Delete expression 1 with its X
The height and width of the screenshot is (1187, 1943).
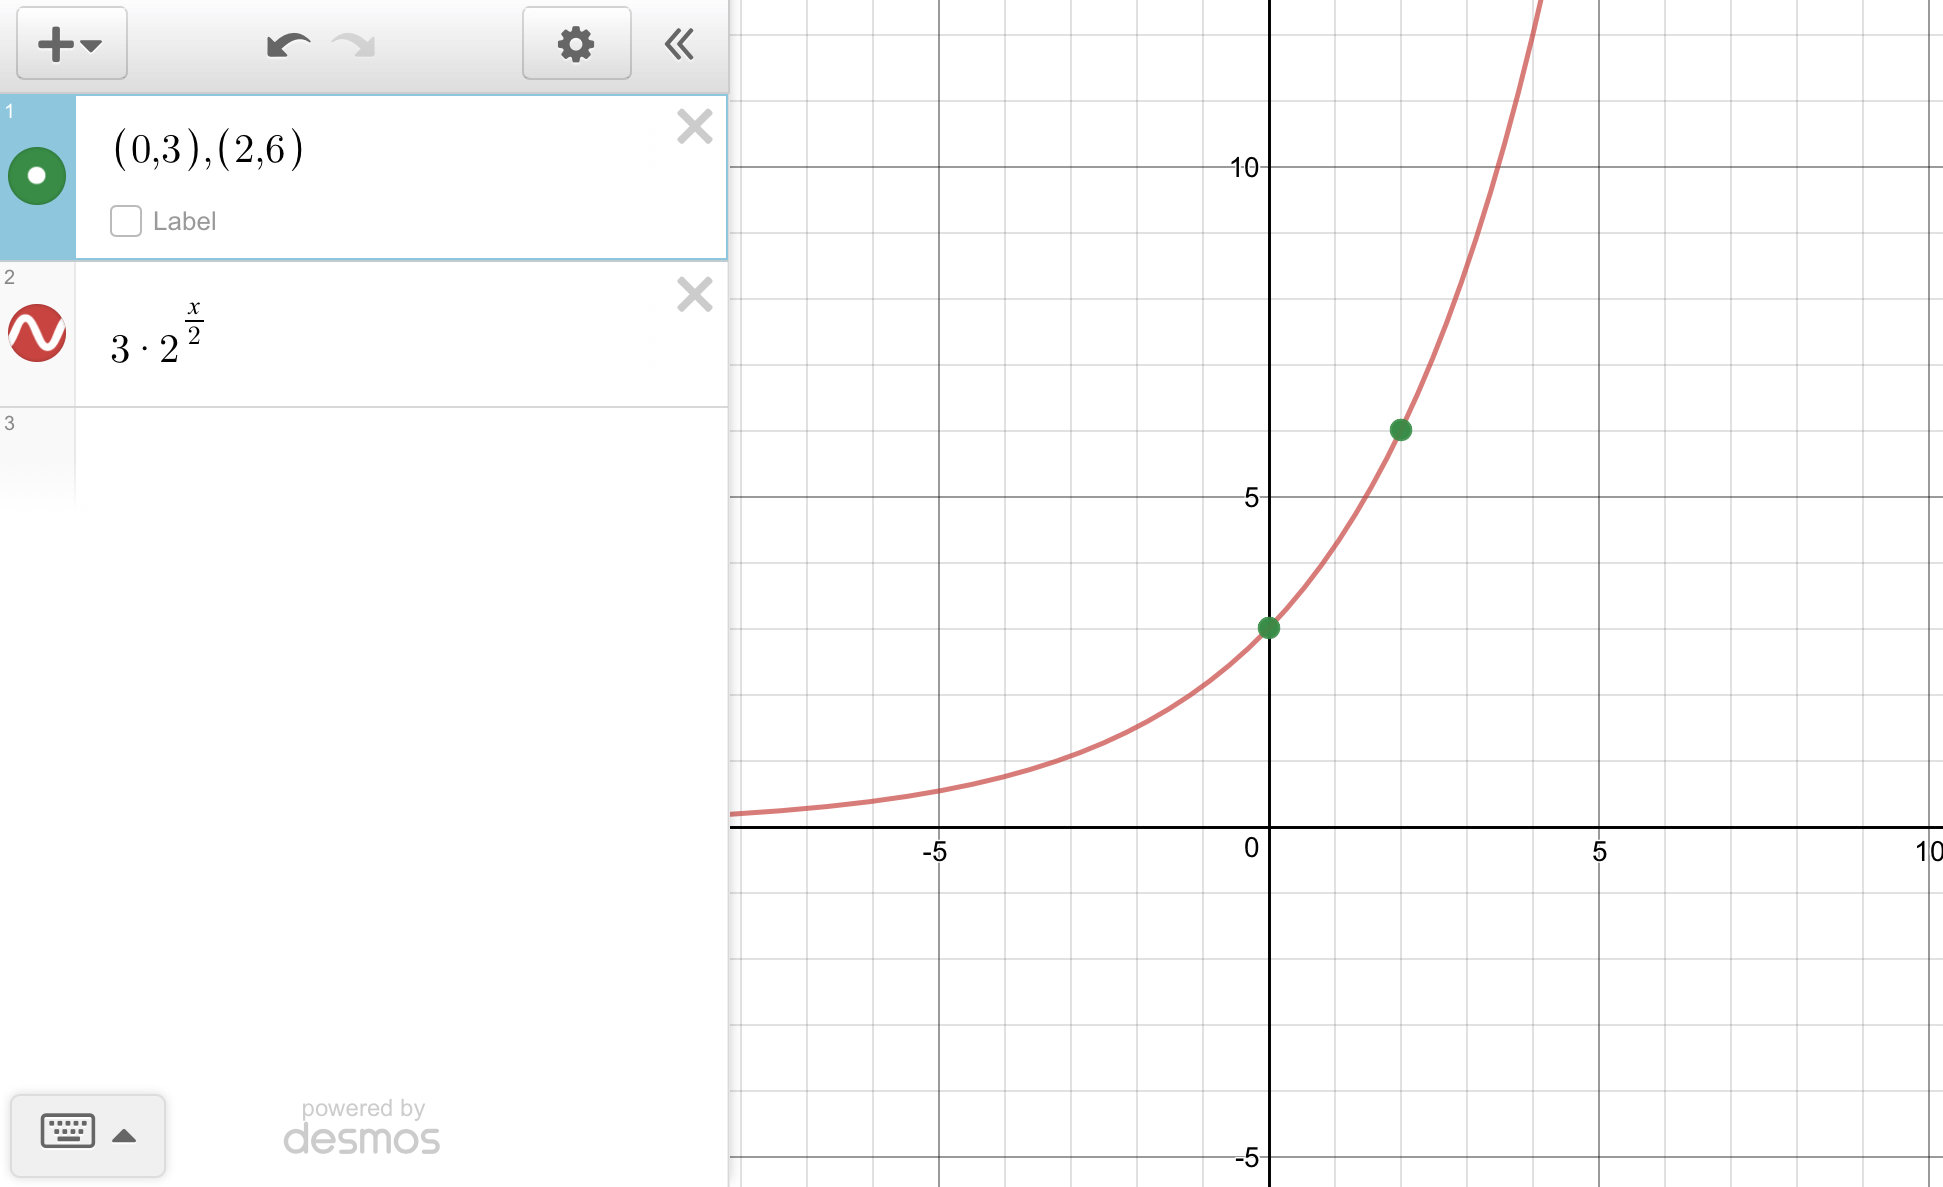coord(694,127)
